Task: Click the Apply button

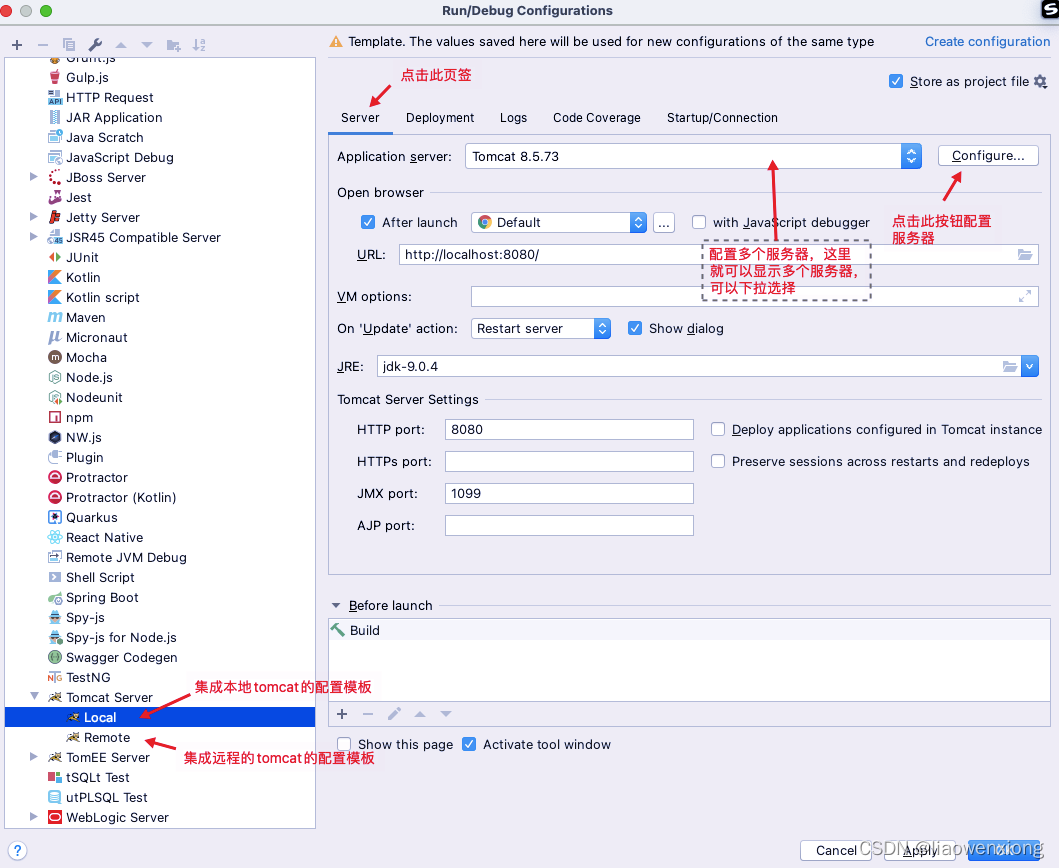Action: (919, 850)
